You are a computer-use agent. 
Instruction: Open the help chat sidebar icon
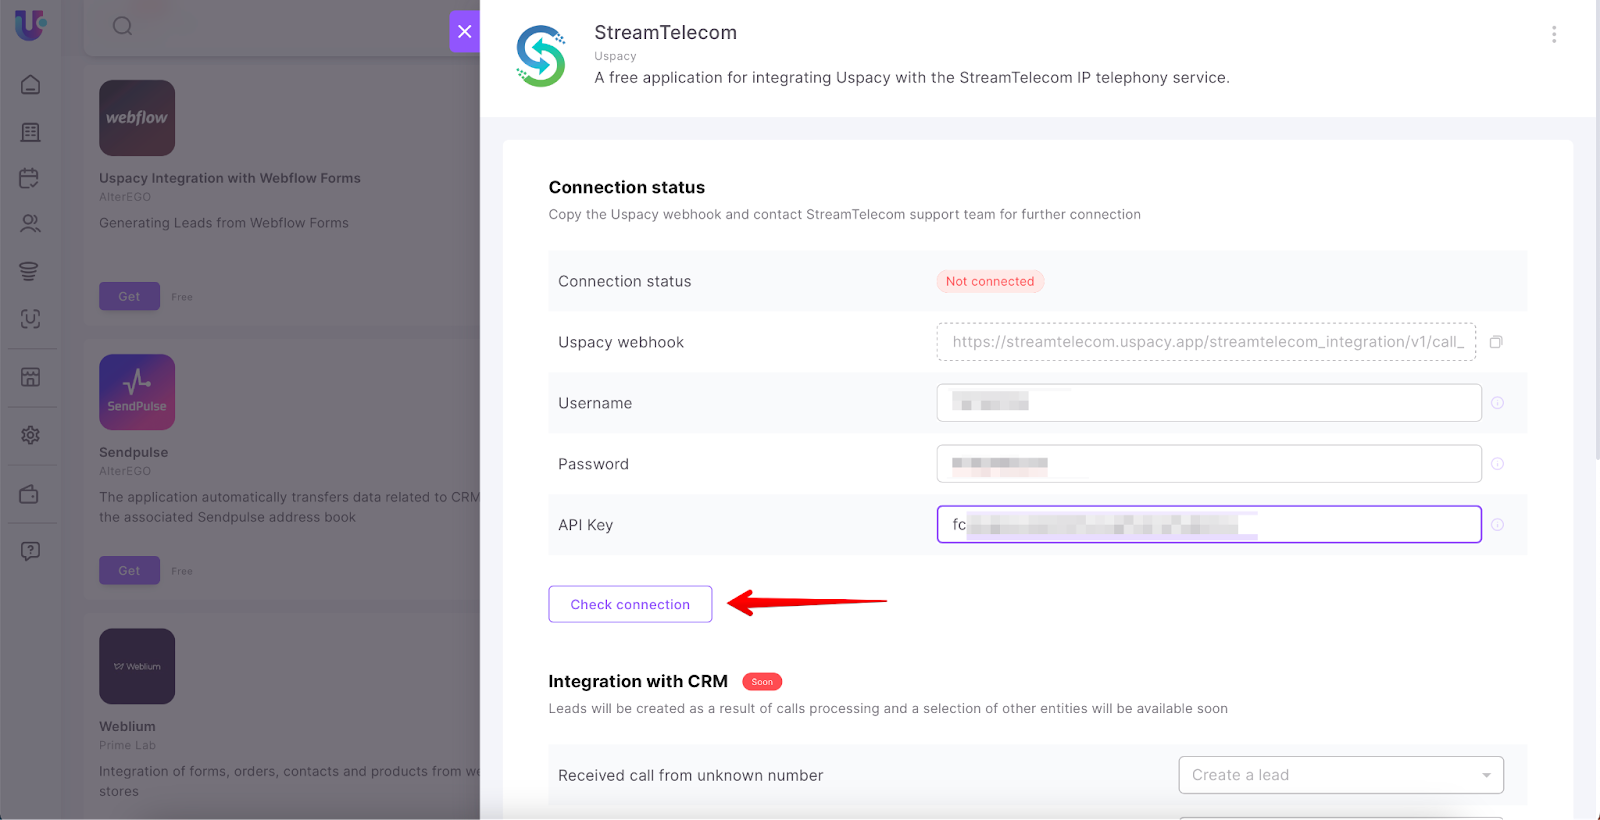(30, 551)
